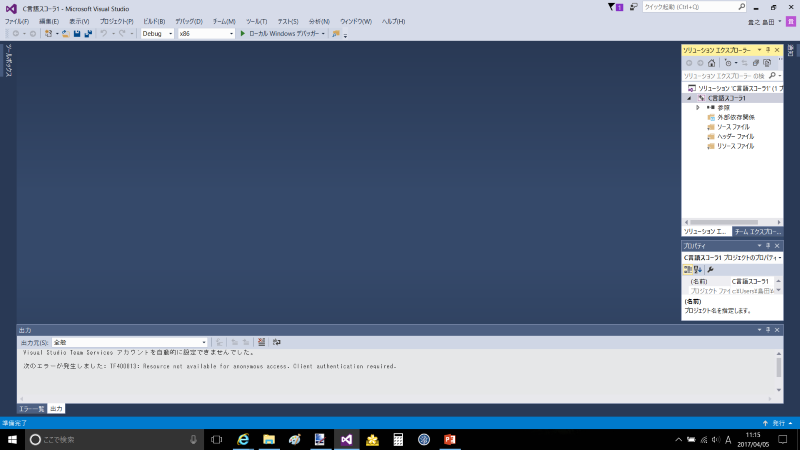Click the Undo arrow icon
800x450 pixels.
tap(104, 34)
